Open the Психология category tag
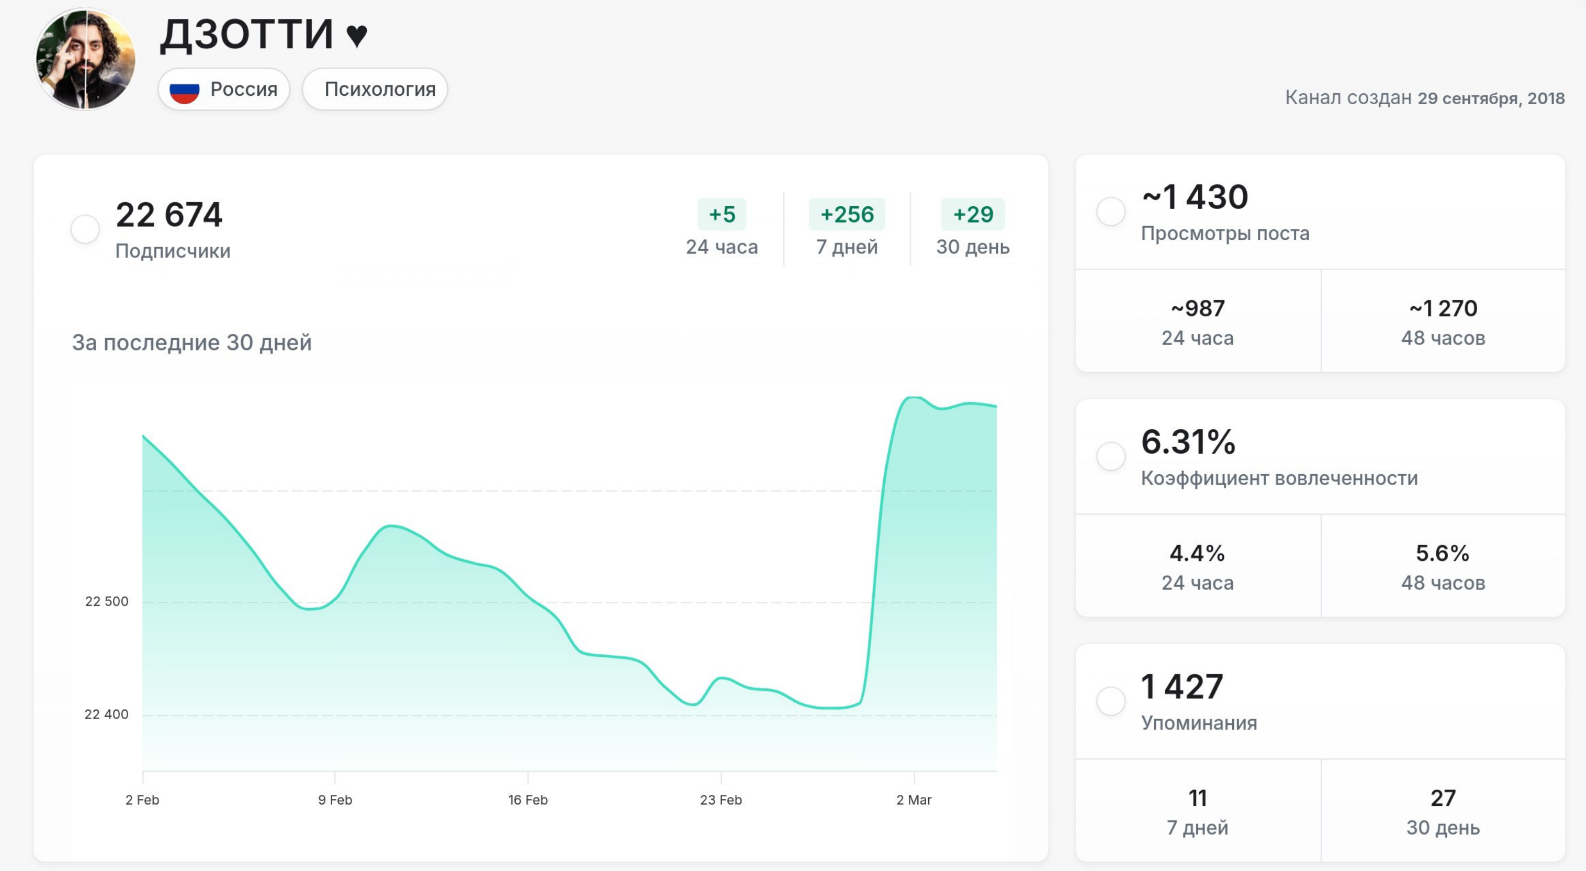Screen dimensions: 1586x871 [375, 90]
